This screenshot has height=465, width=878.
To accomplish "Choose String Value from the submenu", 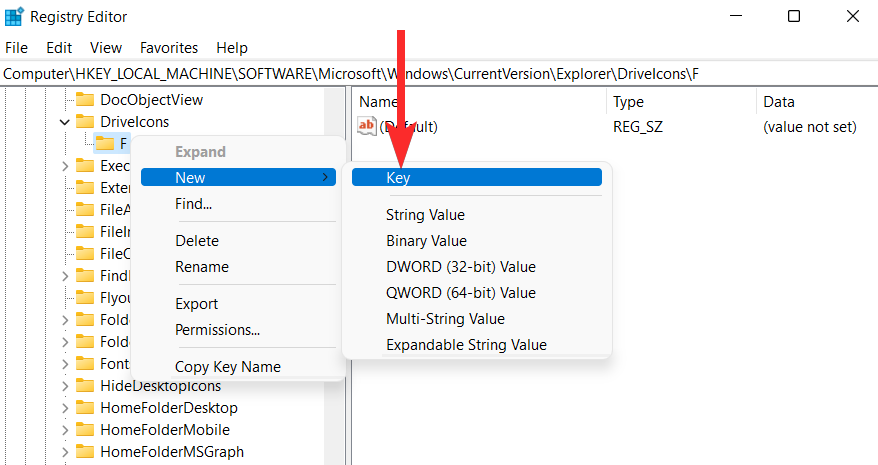I will pos(425,215).
